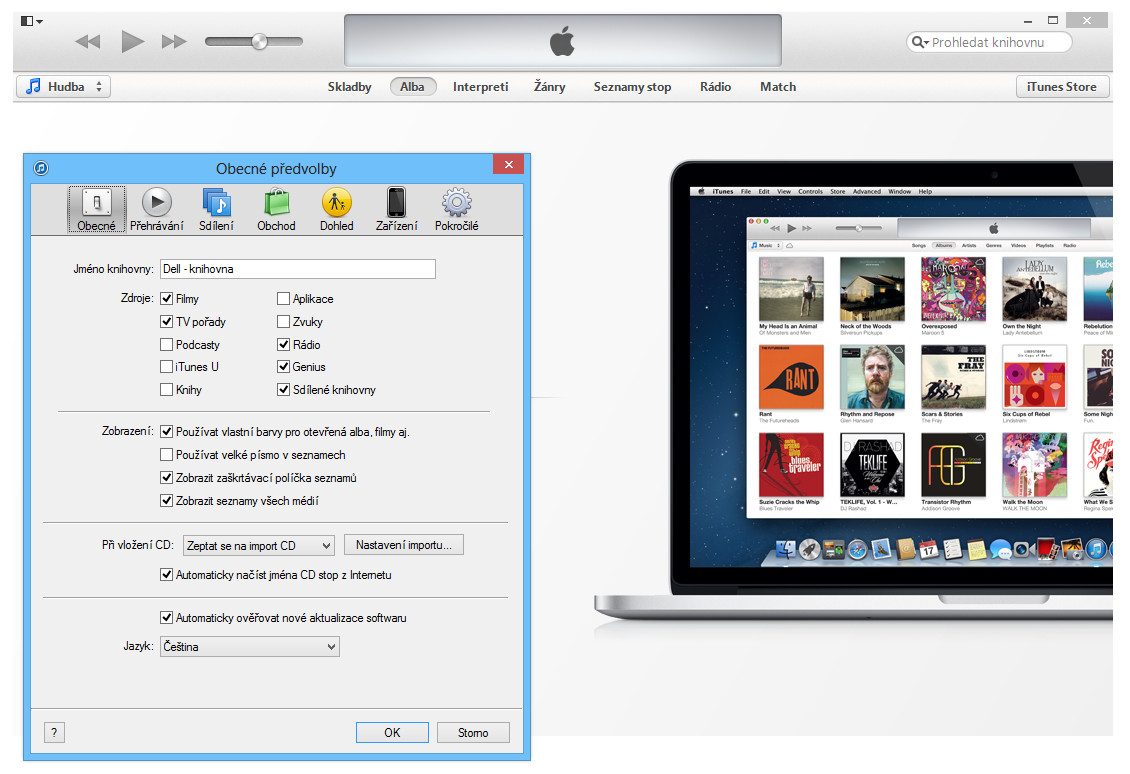Skip back to the previous track
Viewport: 1130px width, 774px height.
tap(88, 42)
